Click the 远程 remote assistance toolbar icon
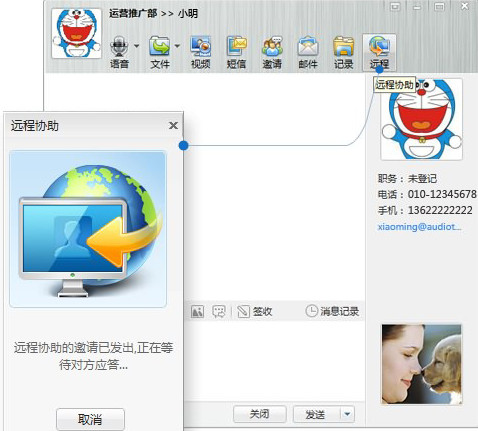Viewport: 478px width, 431px height. tap(379, 52)
